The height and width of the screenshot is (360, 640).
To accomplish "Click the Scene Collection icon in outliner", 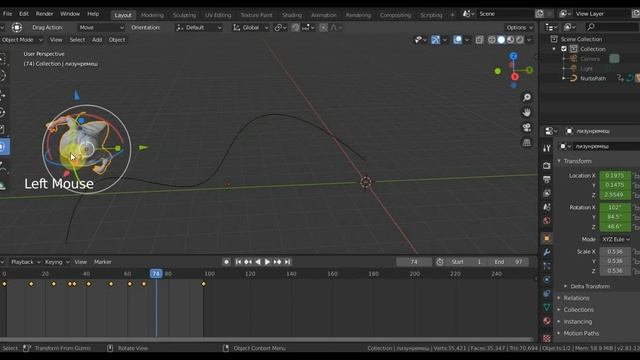I will (554, 39).
